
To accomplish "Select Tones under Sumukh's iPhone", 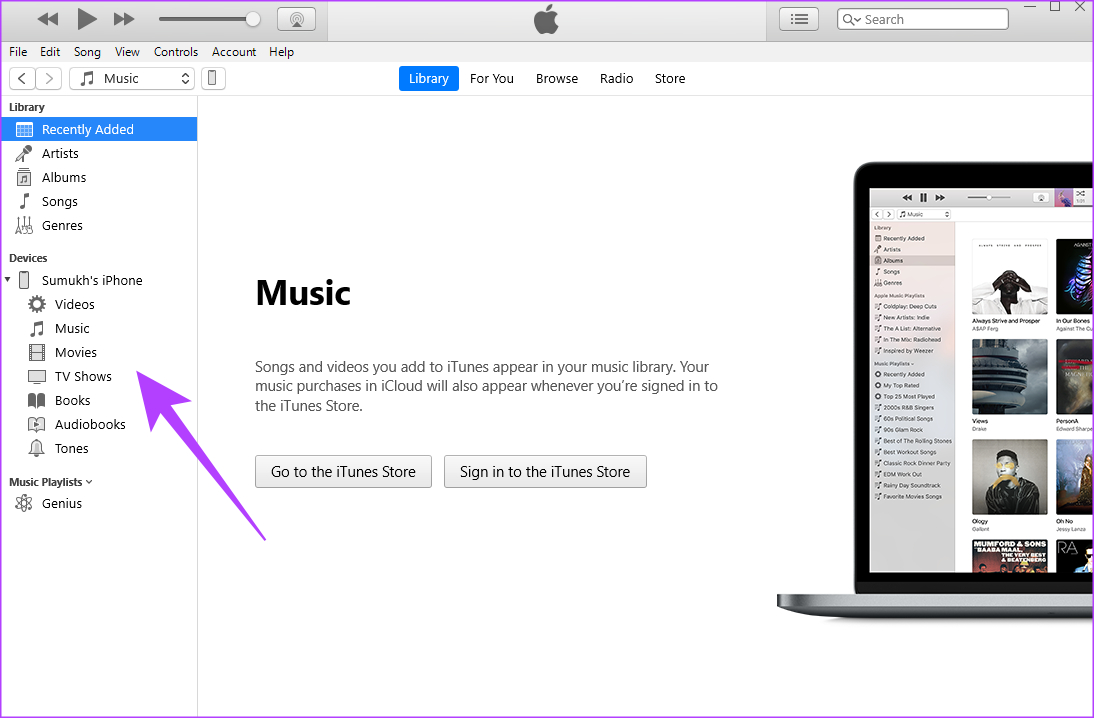I will pyautogui.click(x=70, y=448).
